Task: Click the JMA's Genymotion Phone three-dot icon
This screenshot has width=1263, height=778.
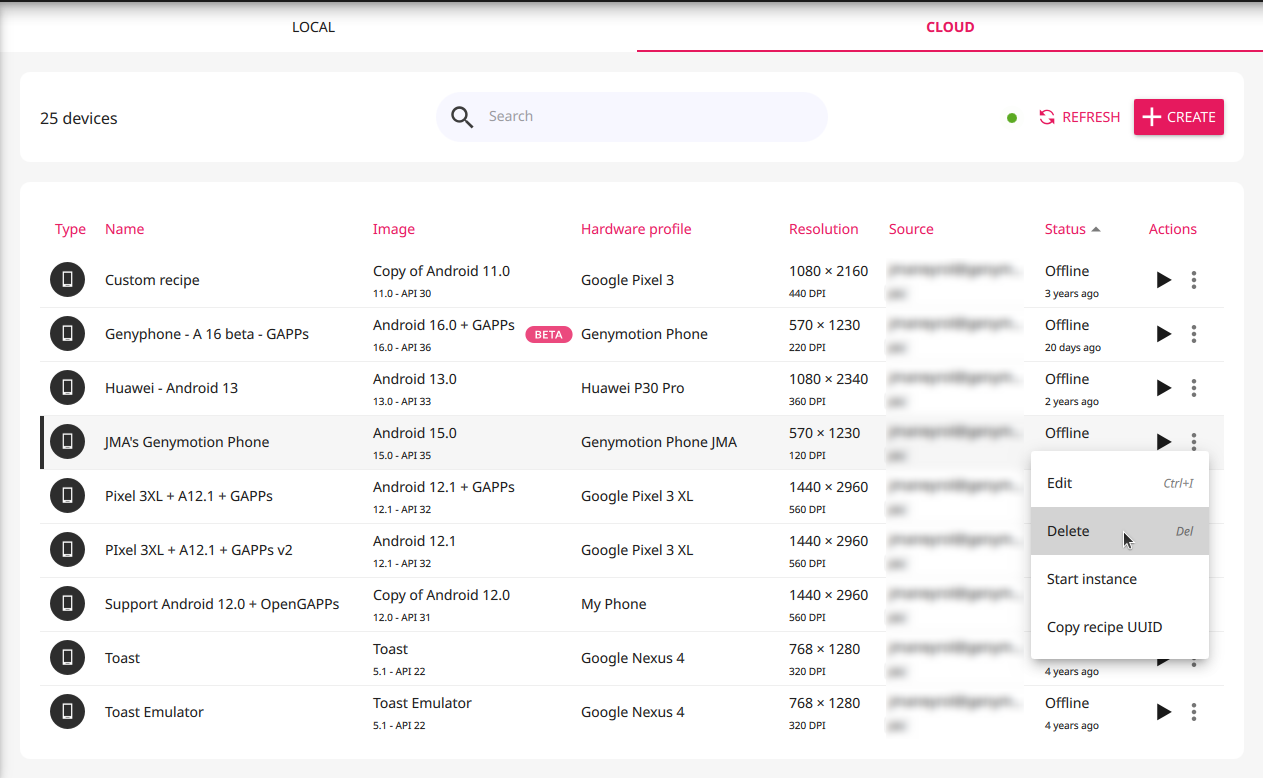Action: pos(1194,440)
